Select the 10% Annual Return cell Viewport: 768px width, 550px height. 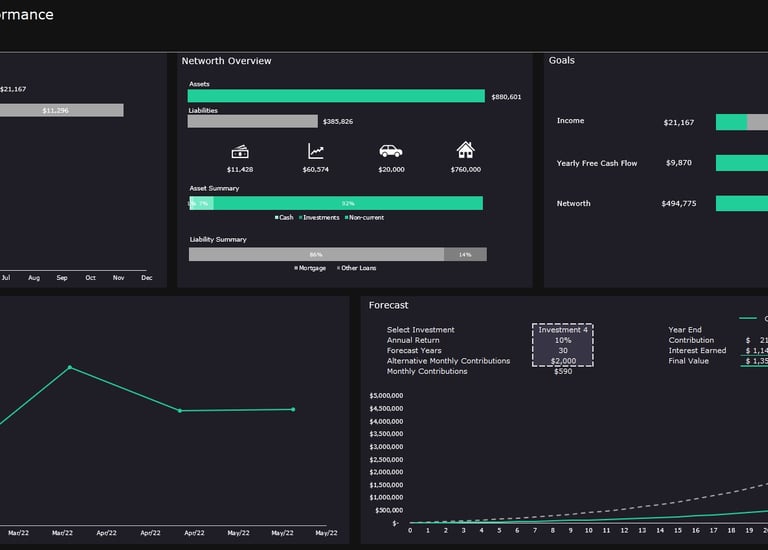[x=563, y=340]
